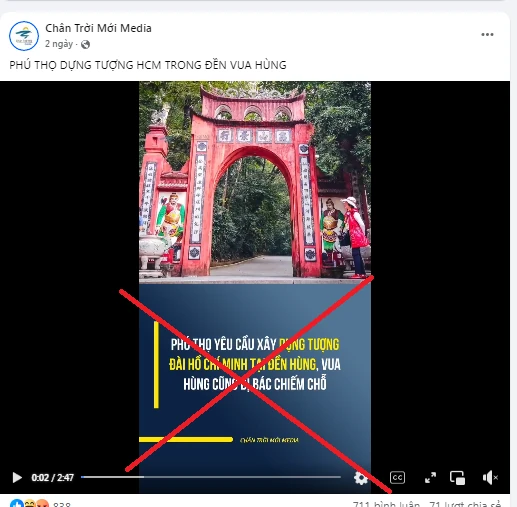Open the '711 bình luận' comments count
The image size is (517, 507).
[386, 504]
